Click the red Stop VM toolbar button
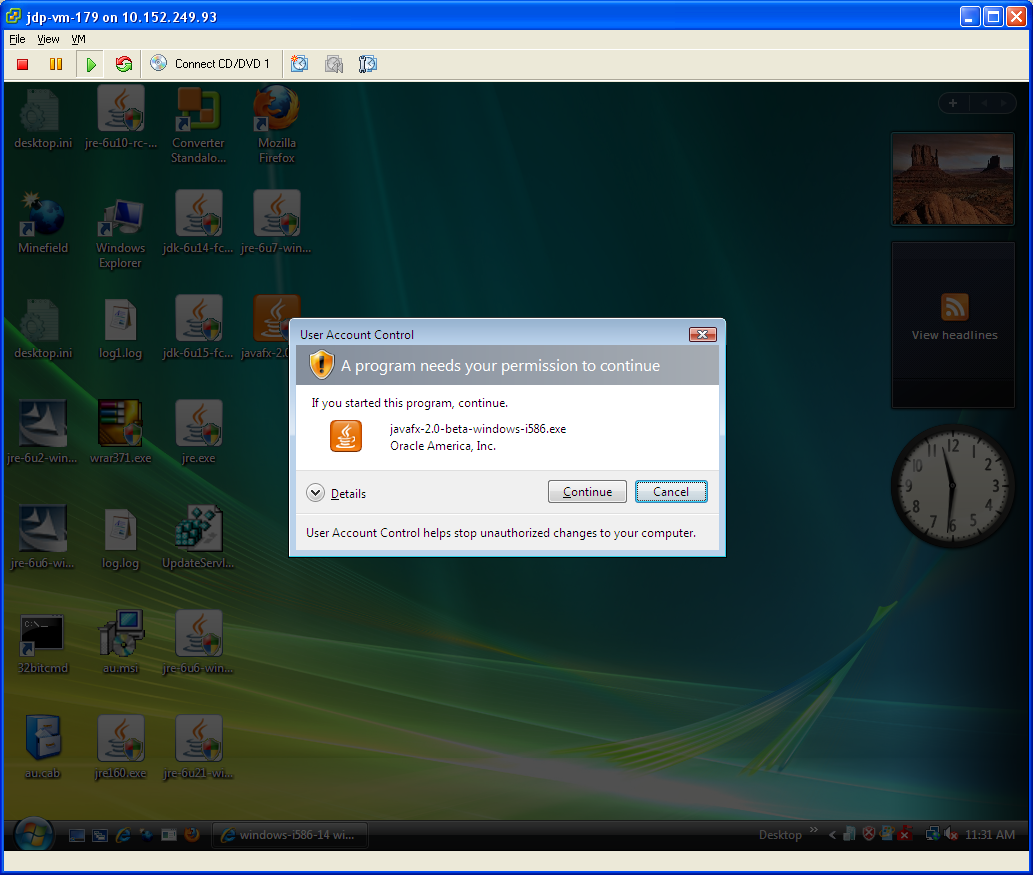 click(23, 64)
